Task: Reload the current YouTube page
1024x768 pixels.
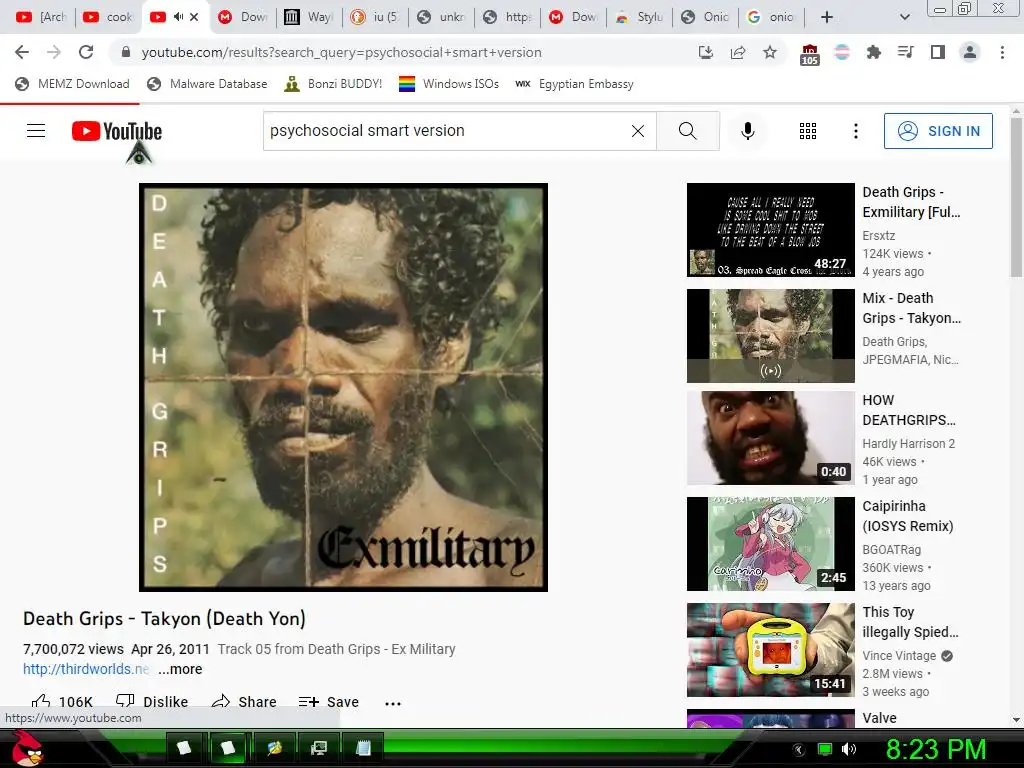Action: pyautogui.click(x=86, y=52)
